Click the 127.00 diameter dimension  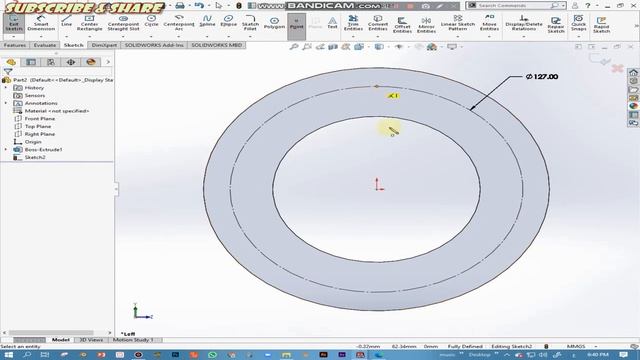(x=542, y=77)
